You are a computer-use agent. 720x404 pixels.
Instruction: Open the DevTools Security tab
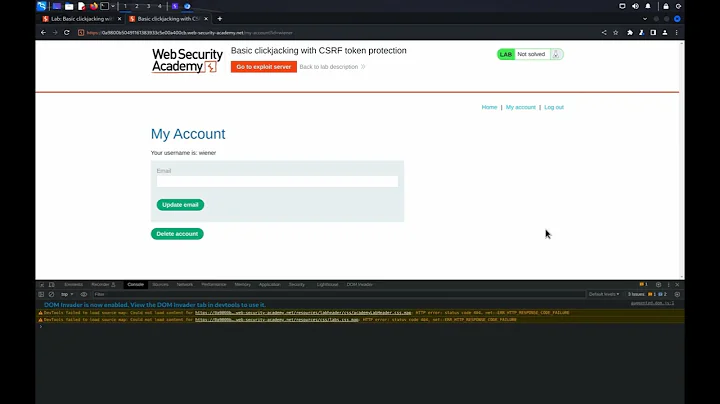click(297, 285)
